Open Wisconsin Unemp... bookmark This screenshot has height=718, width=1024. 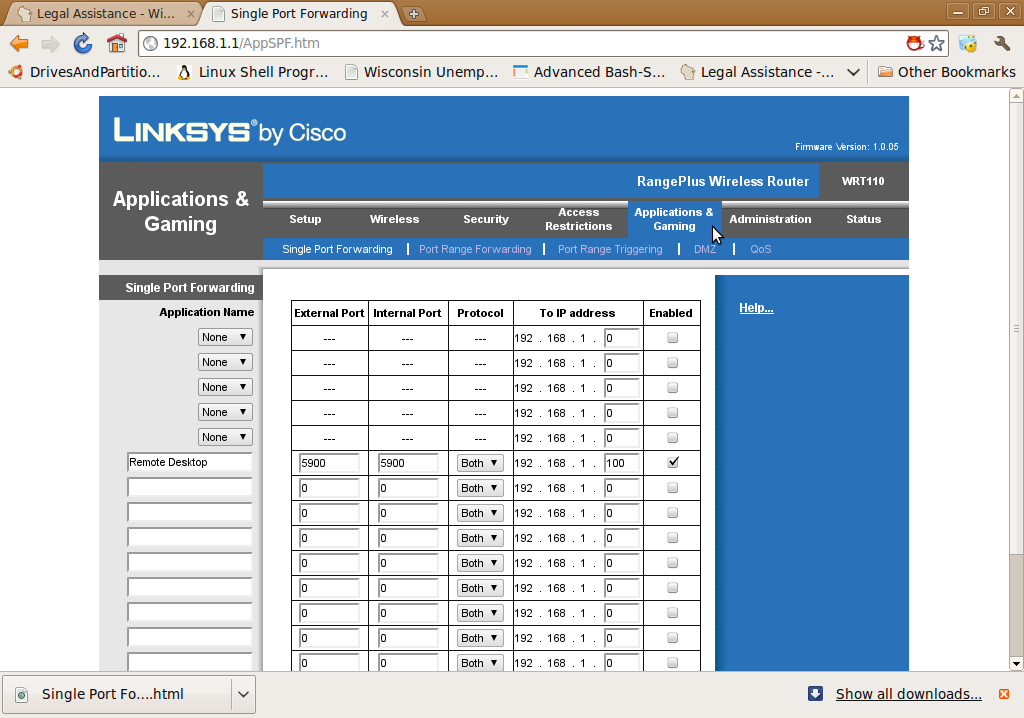[421, 72]
